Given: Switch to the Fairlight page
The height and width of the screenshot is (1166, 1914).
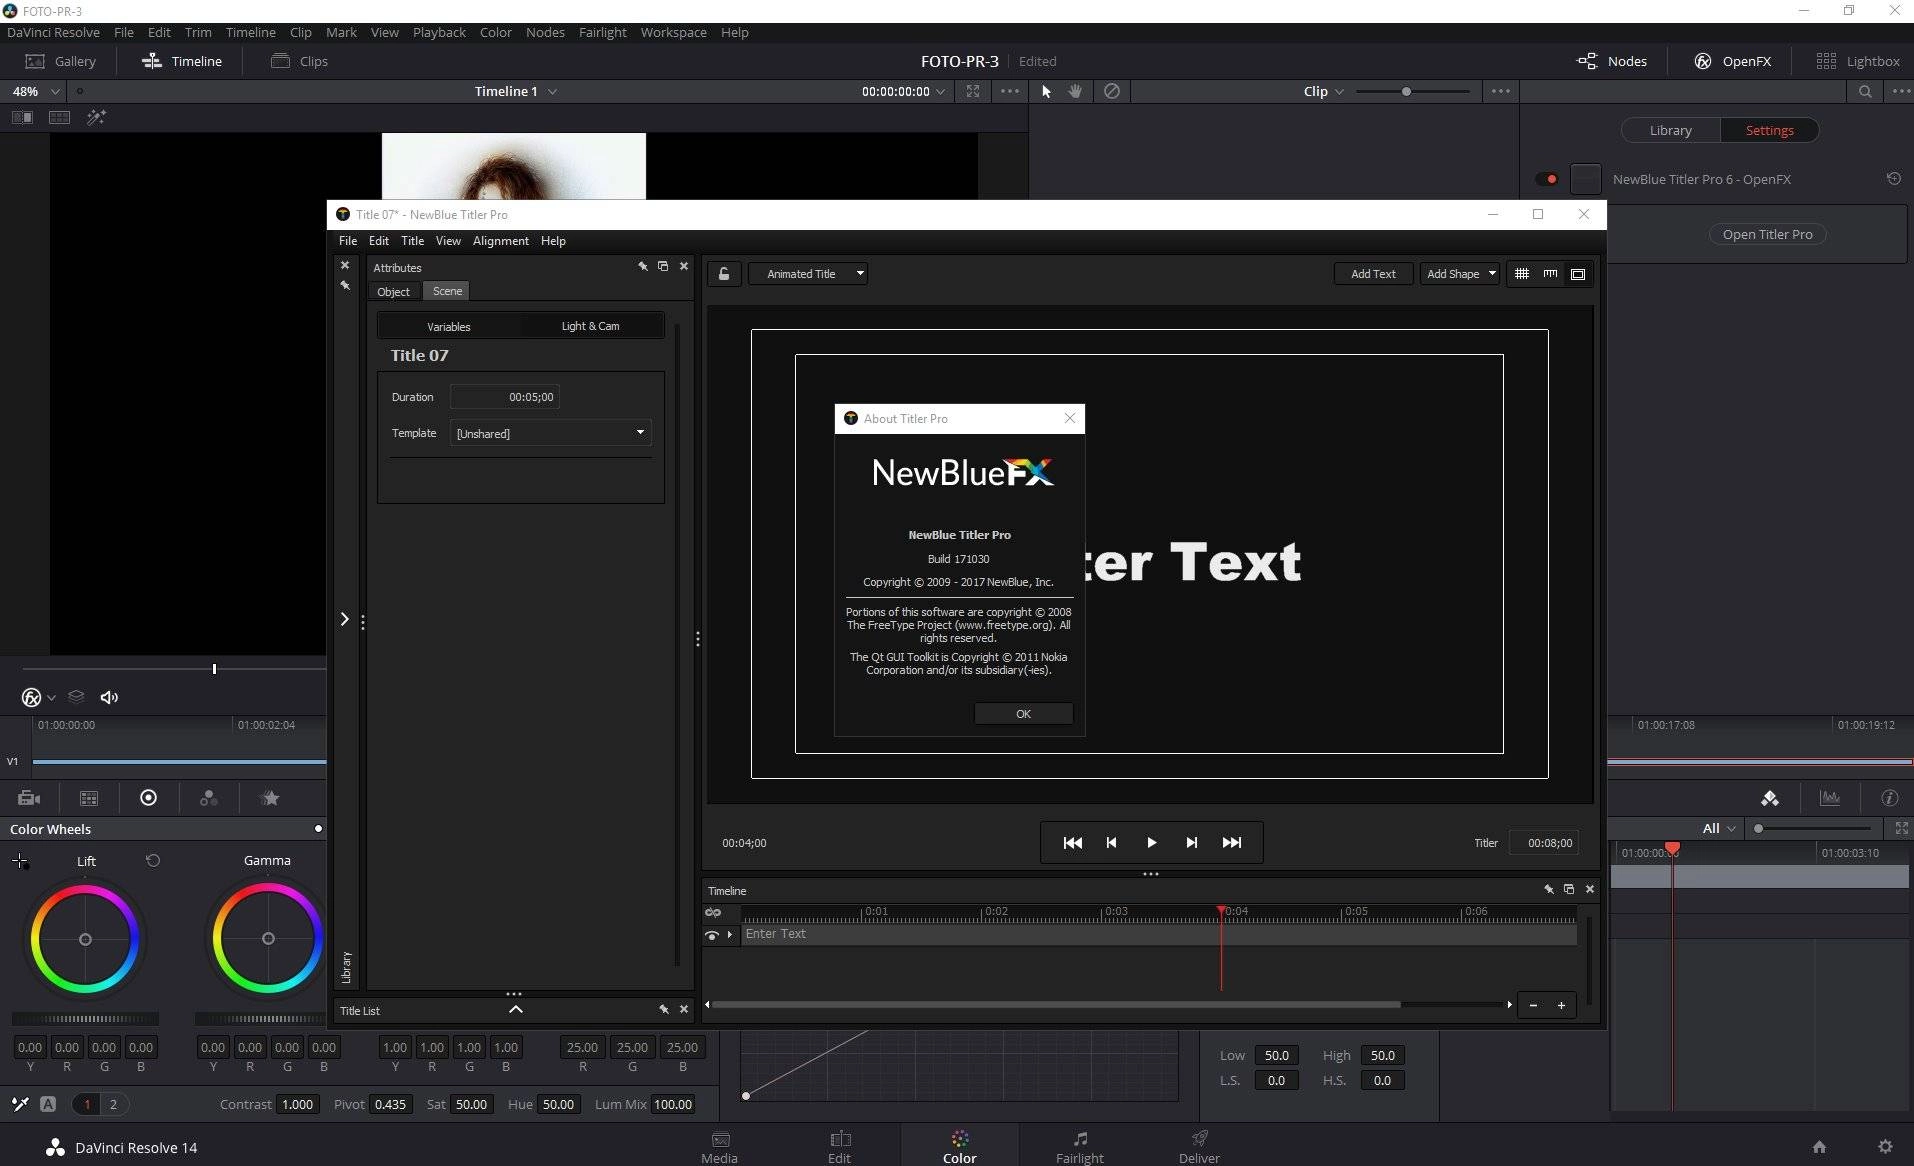Looking at the screenshot, I should point(1079,1146).
